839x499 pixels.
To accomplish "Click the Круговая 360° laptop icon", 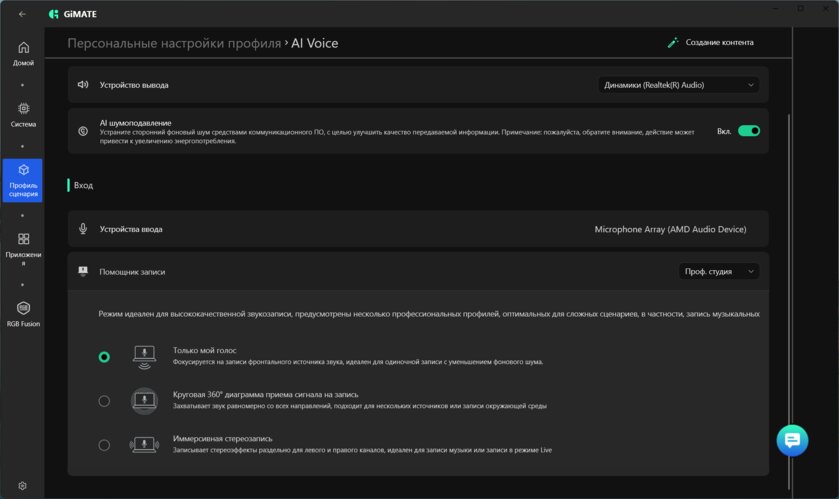I will coord(144,401).
